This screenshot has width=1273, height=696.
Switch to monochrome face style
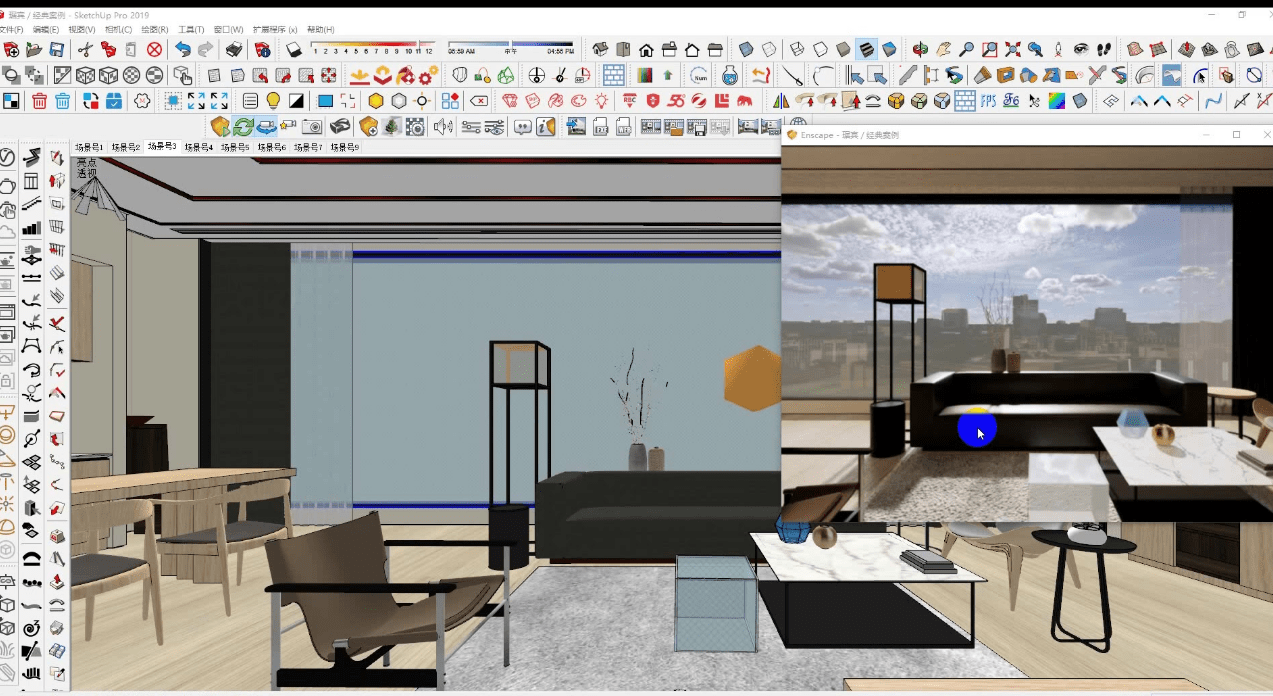point(889,49)
